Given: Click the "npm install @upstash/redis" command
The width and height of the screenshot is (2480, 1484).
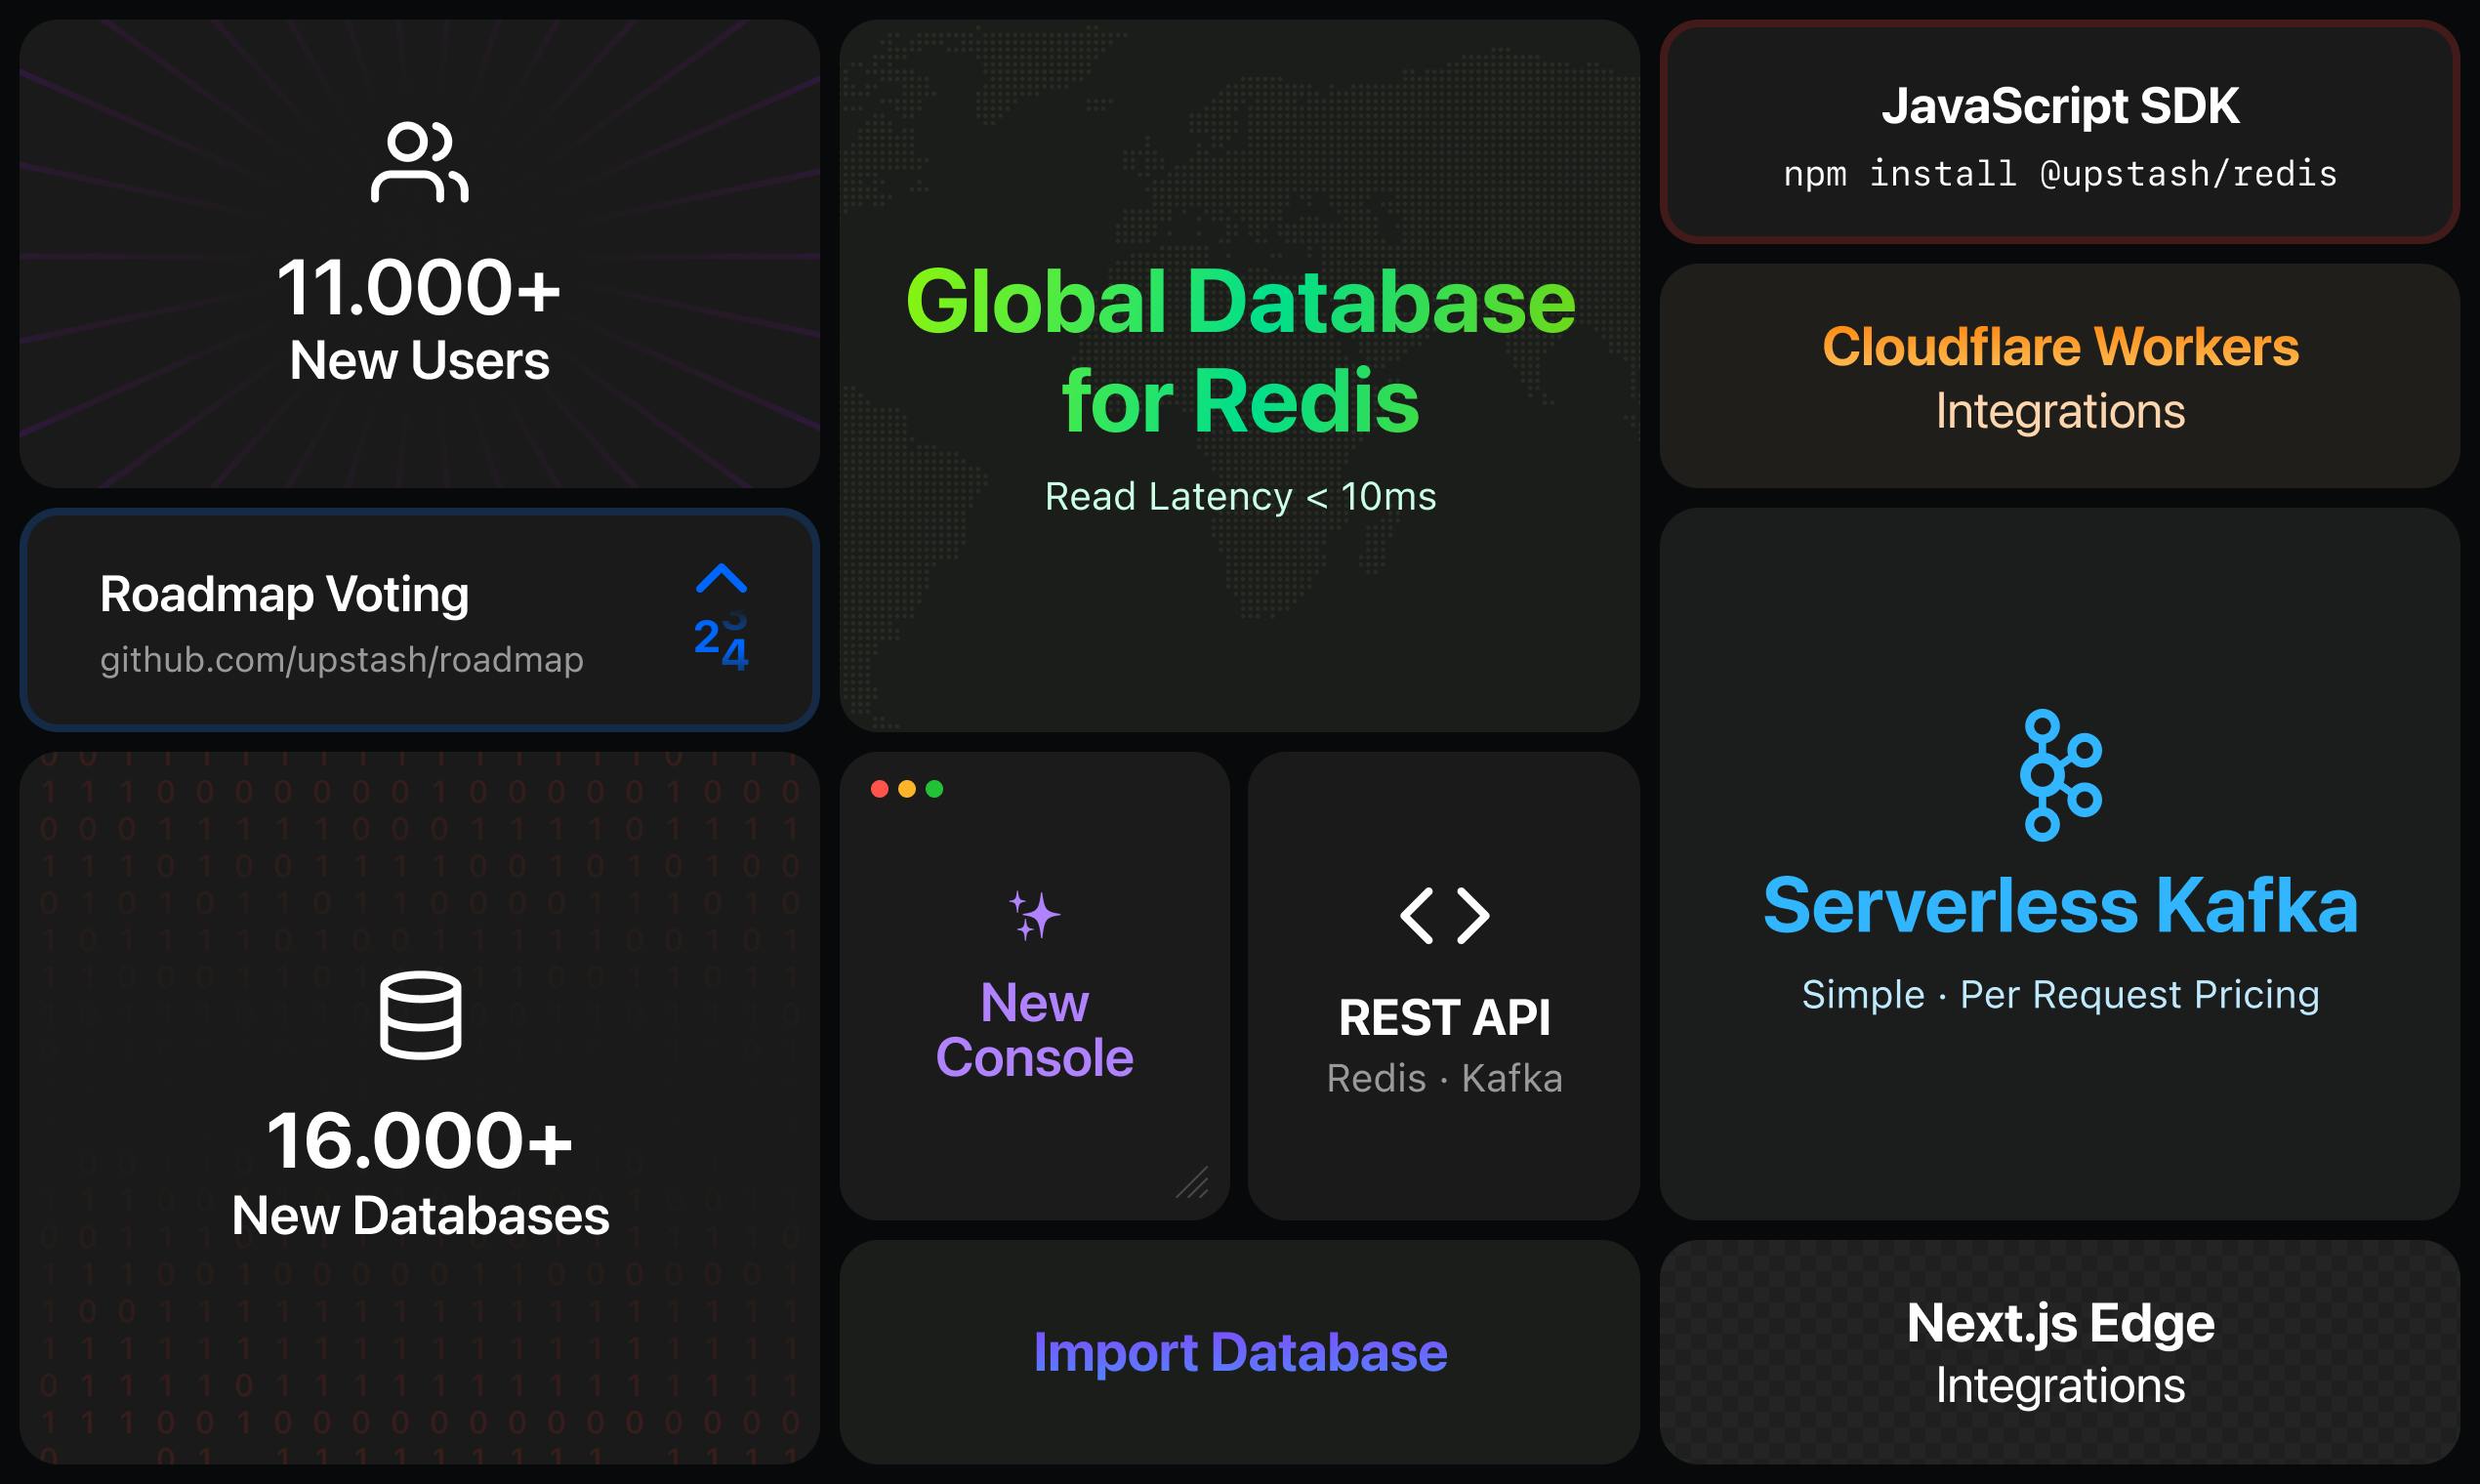Looking at the screenshot, I should [x=2060, y=174].
